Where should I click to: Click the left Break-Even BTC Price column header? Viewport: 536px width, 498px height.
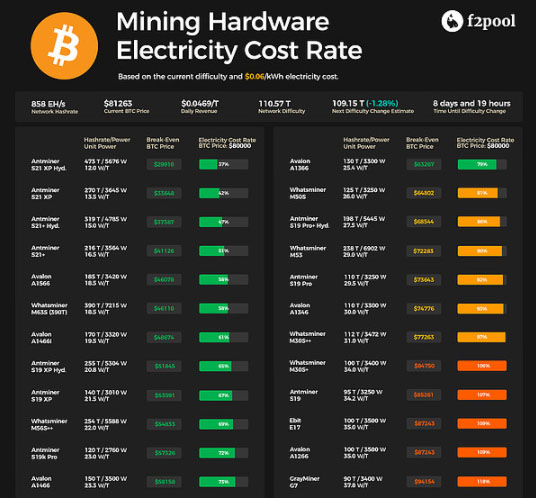coord(163,143)
